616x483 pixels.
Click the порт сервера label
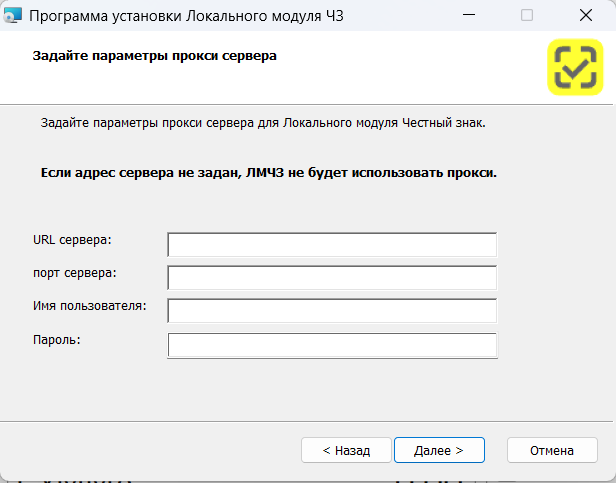(75, 273)
